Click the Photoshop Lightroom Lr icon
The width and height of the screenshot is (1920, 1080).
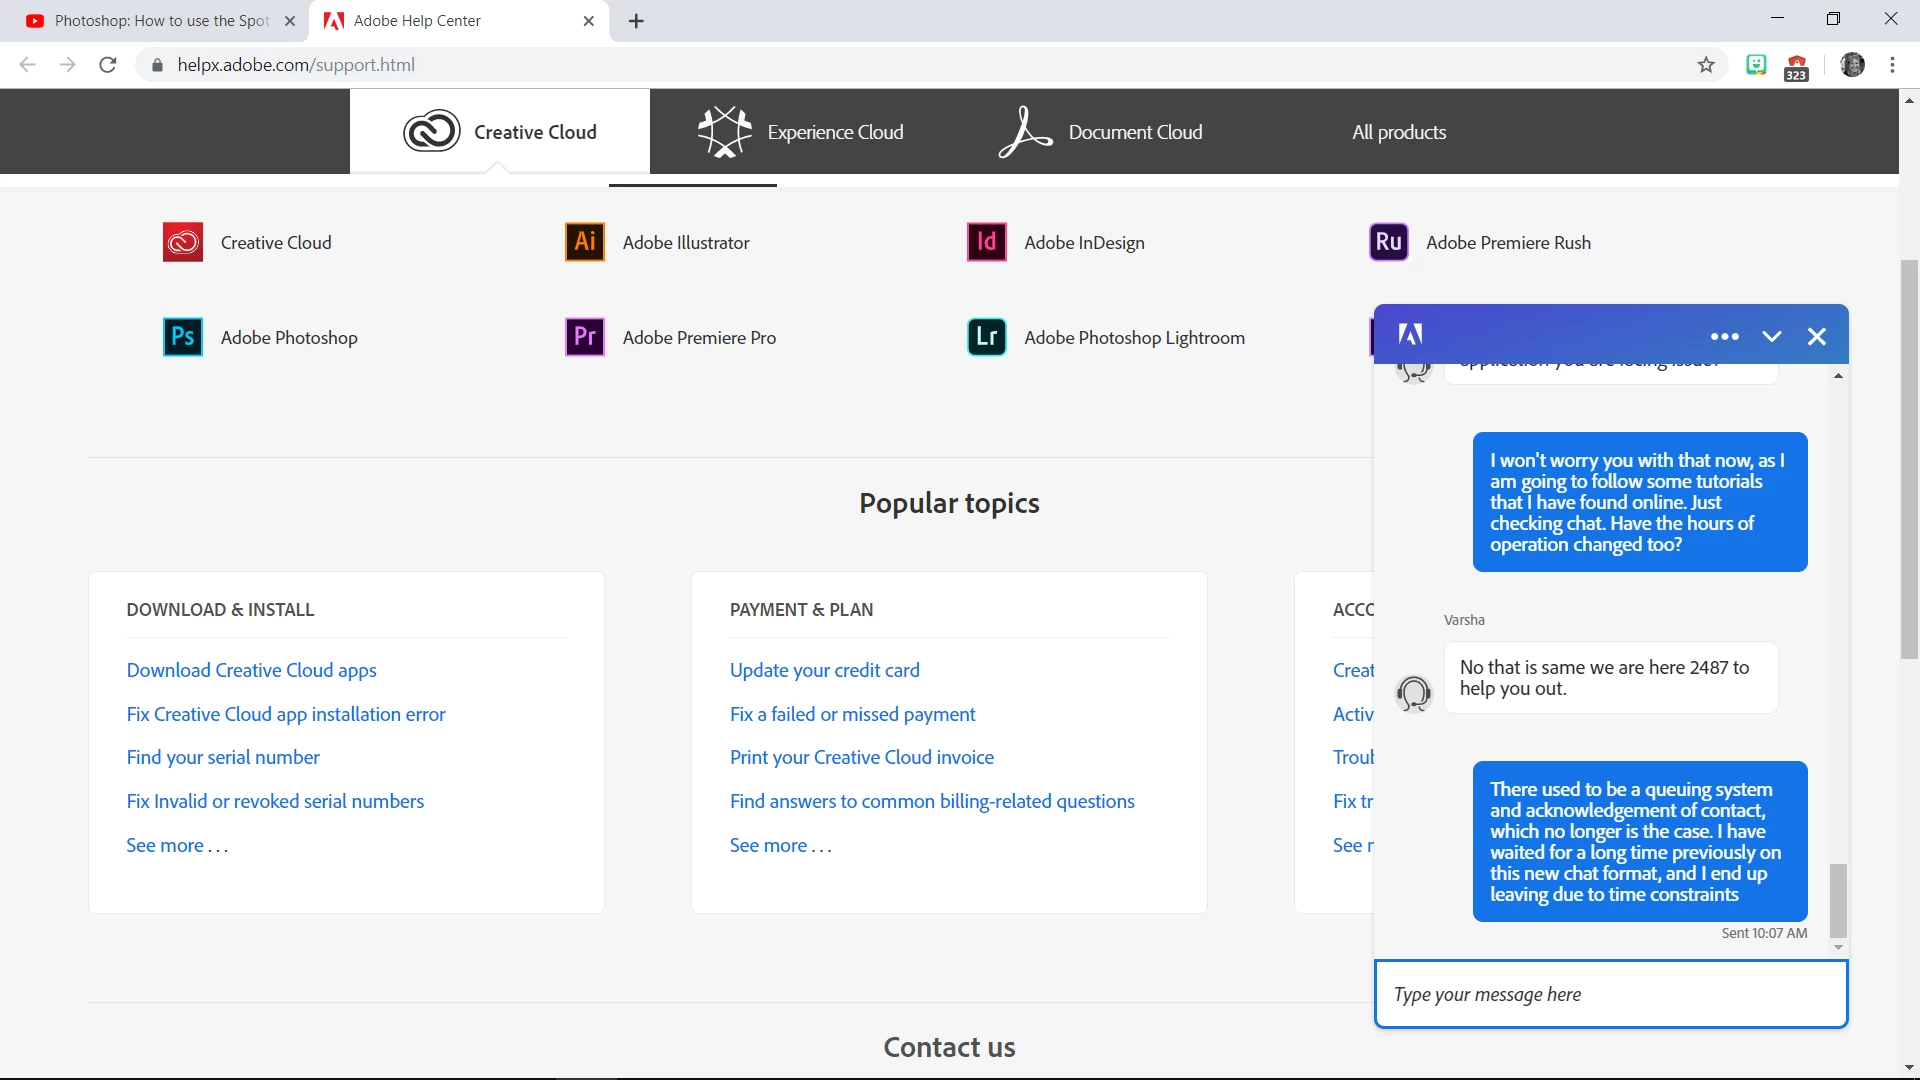(x=986, y=337)
